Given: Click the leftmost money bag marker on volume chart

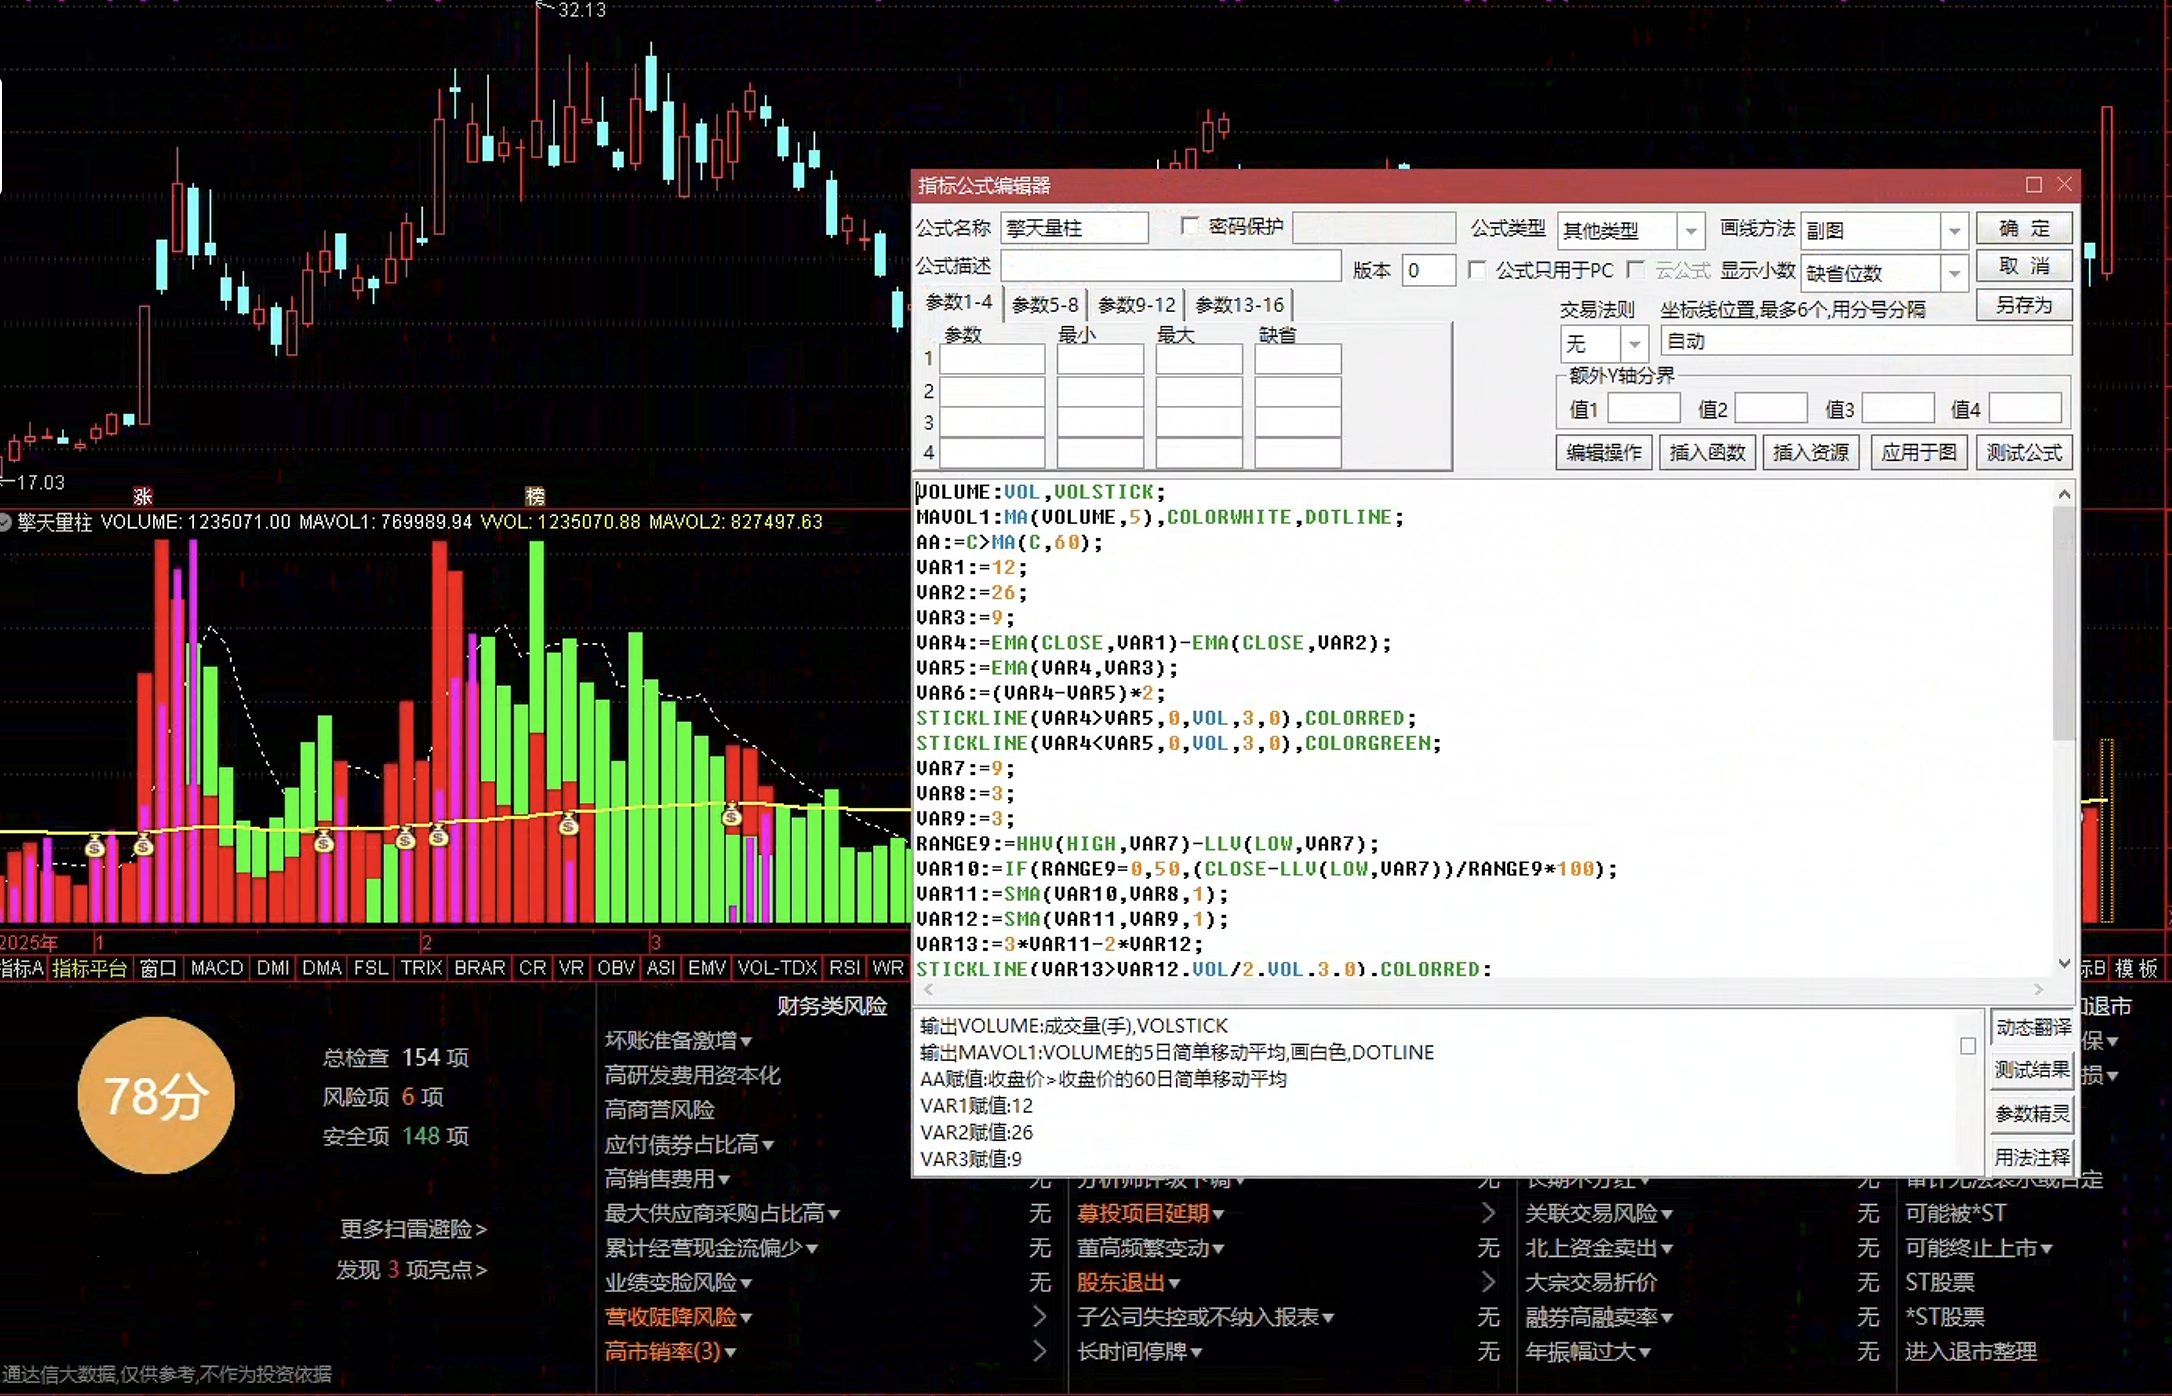Looking at the screenshot, I should tap(95, 848).
